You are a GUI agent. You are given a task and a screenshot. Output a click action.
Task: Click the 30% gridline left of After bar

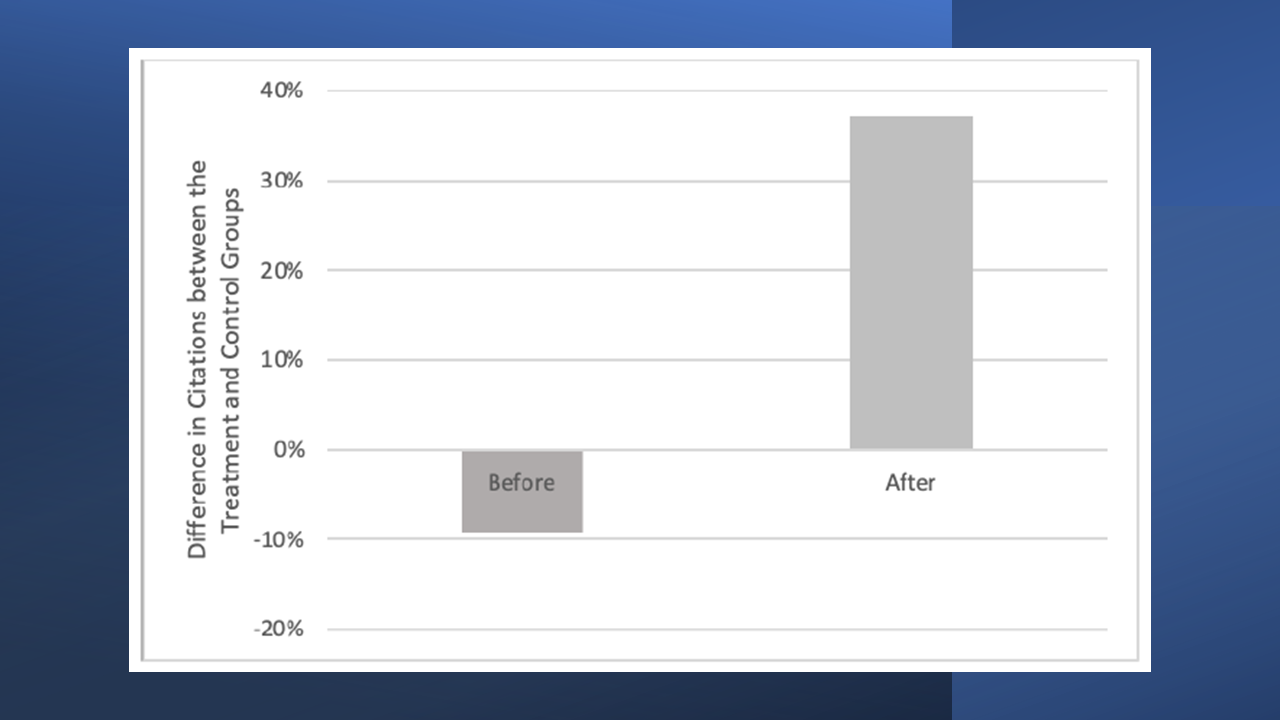pyautogui.click(x=588, y=181)
